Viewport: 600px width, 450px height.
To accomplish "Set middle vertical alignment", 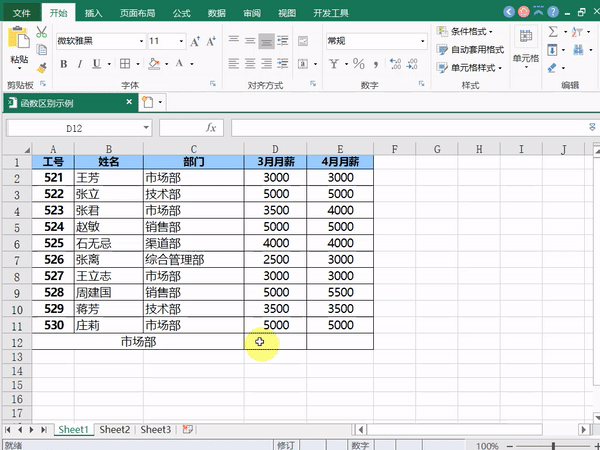I will point(250,41).
